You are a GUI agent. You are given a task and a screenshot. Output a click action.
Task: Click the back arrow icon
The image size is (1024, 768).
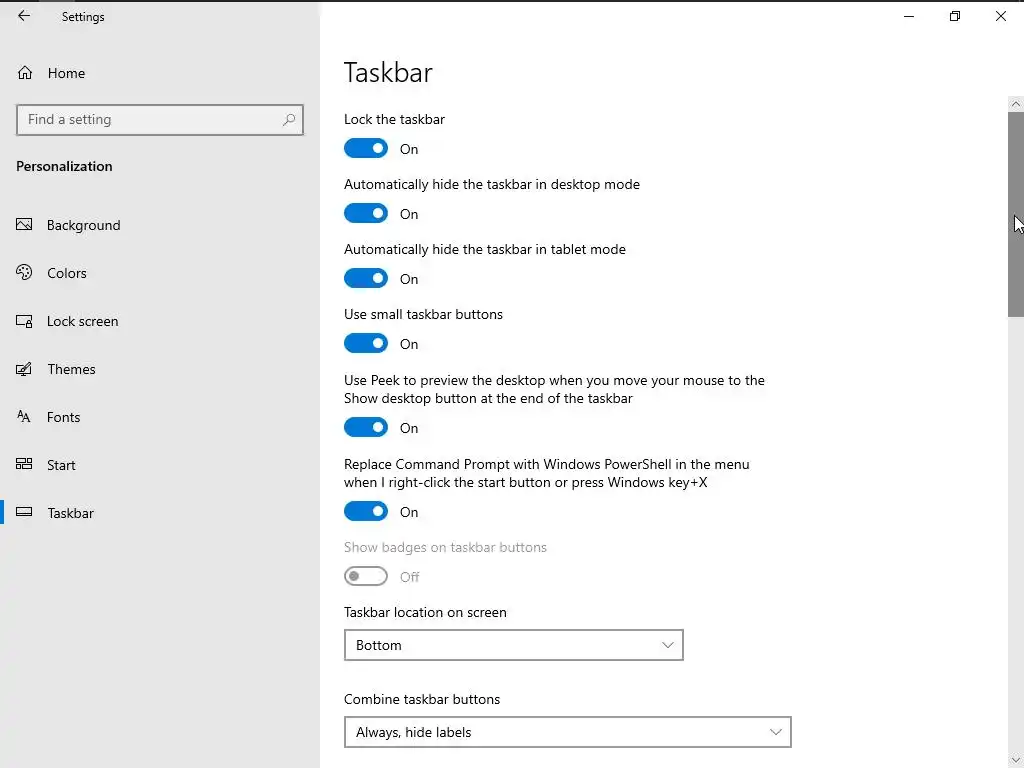(24, 16)
